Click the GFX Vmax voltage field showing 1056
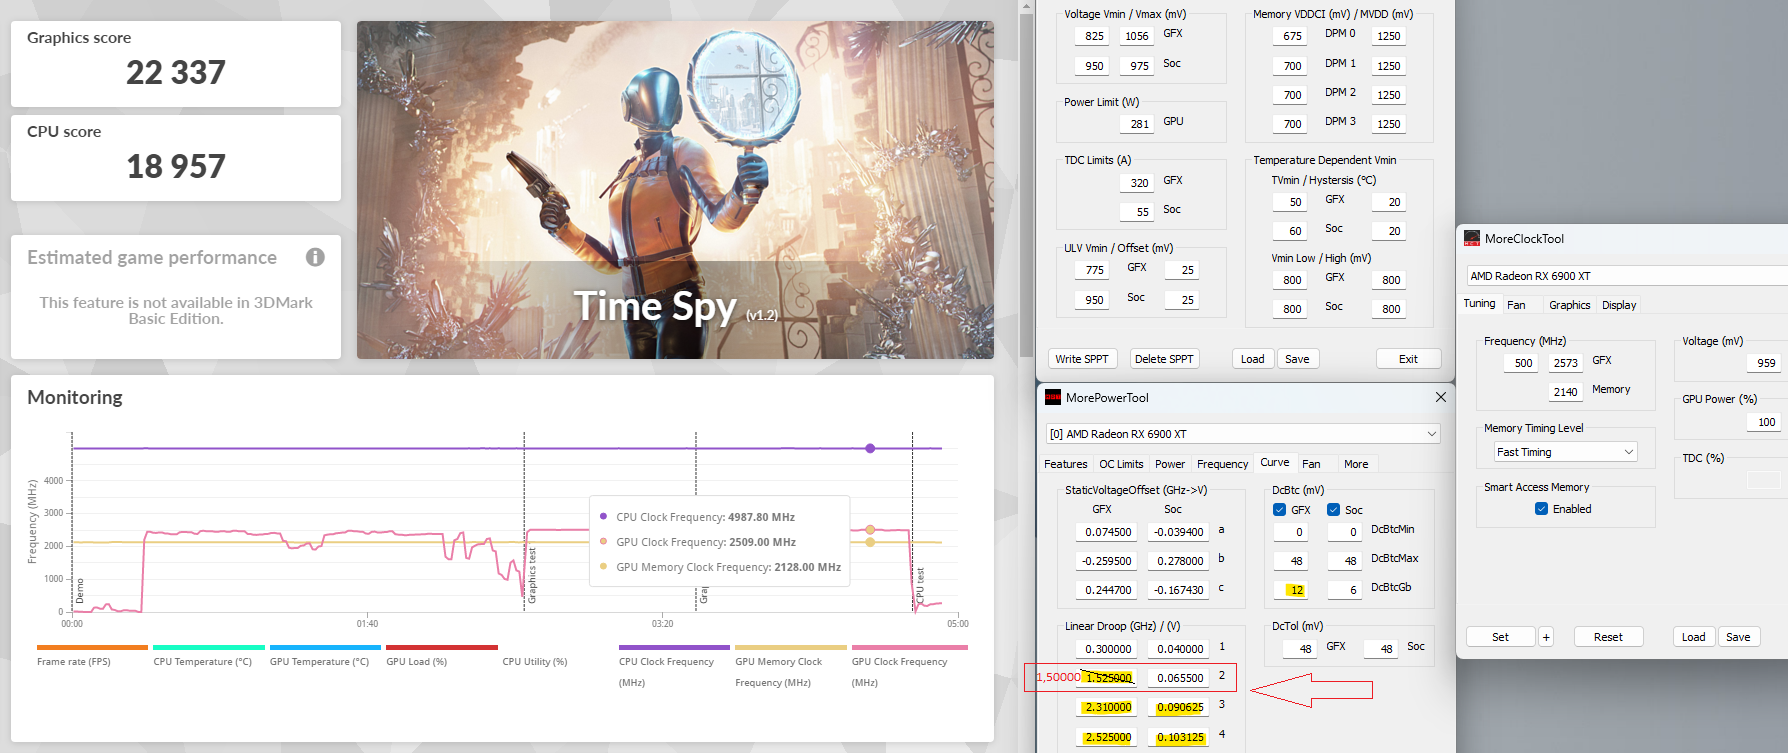The image size is (1788, 753). coord(1136,36)
